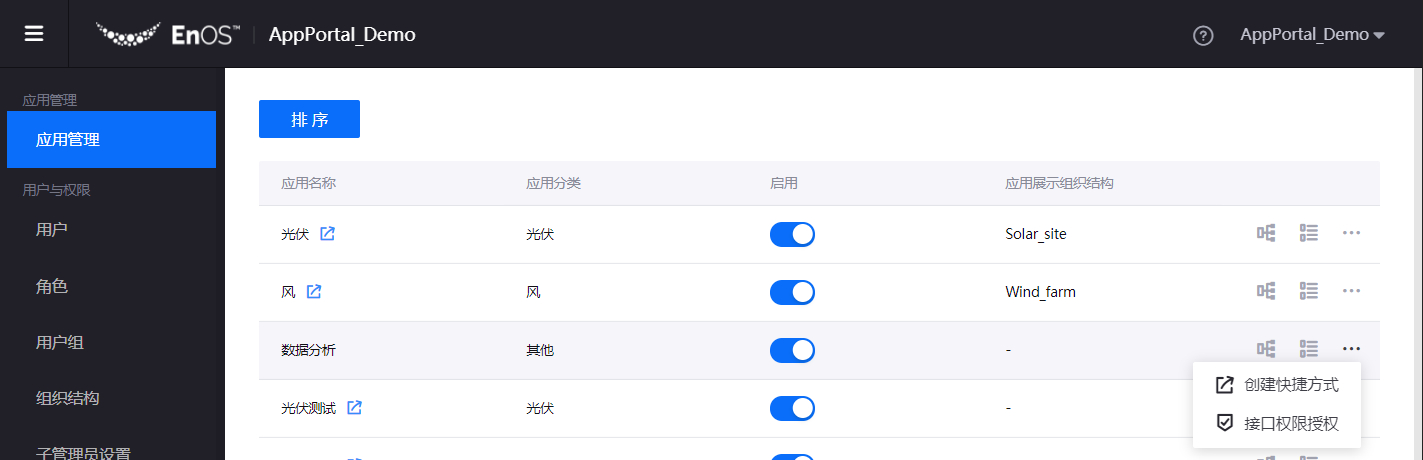The width and height of the screenshot is (1423, 460).
Task: Open 组织结构 in the sidebar
Action: point(68,398)
